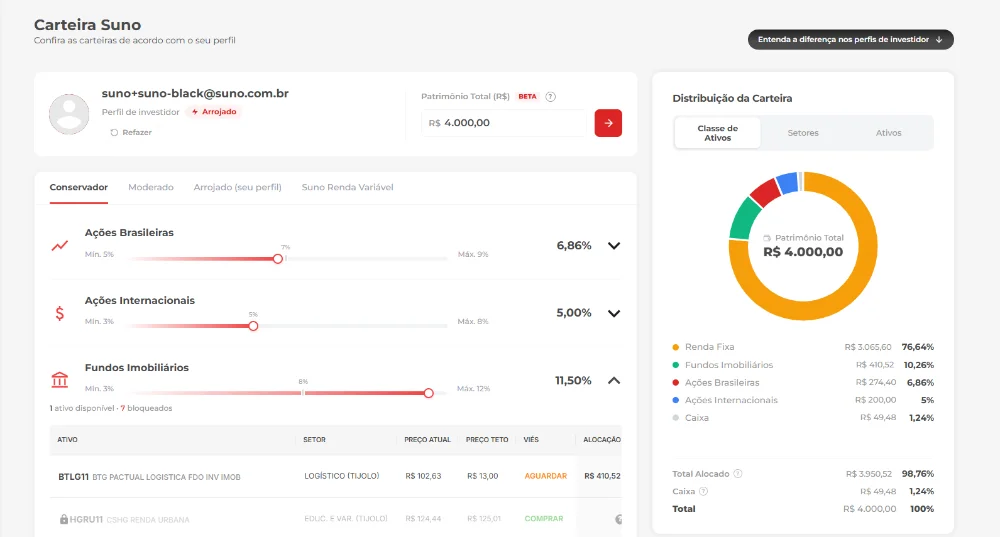The height and width of the screenshot is (537, 1000).
Task: Switch to the Conservador tab
Action: [78, 188]
